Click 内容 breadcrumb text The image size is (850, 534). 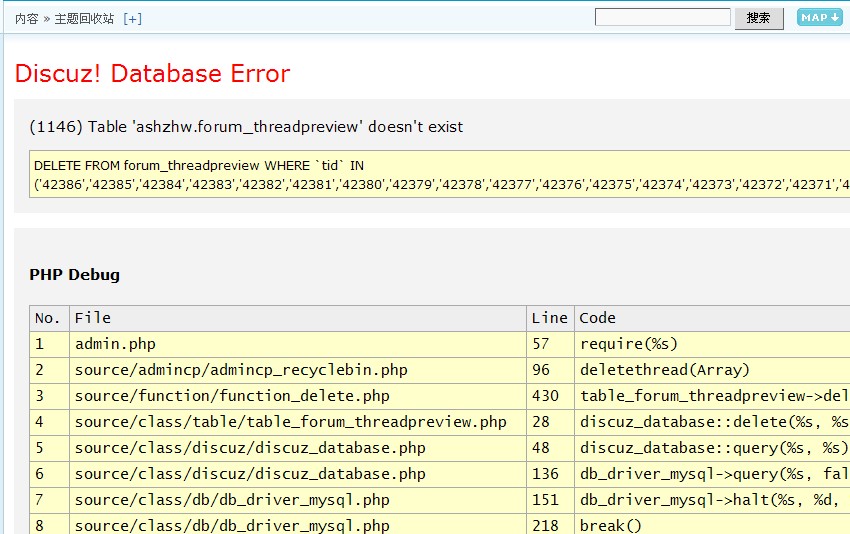point(27,19)
